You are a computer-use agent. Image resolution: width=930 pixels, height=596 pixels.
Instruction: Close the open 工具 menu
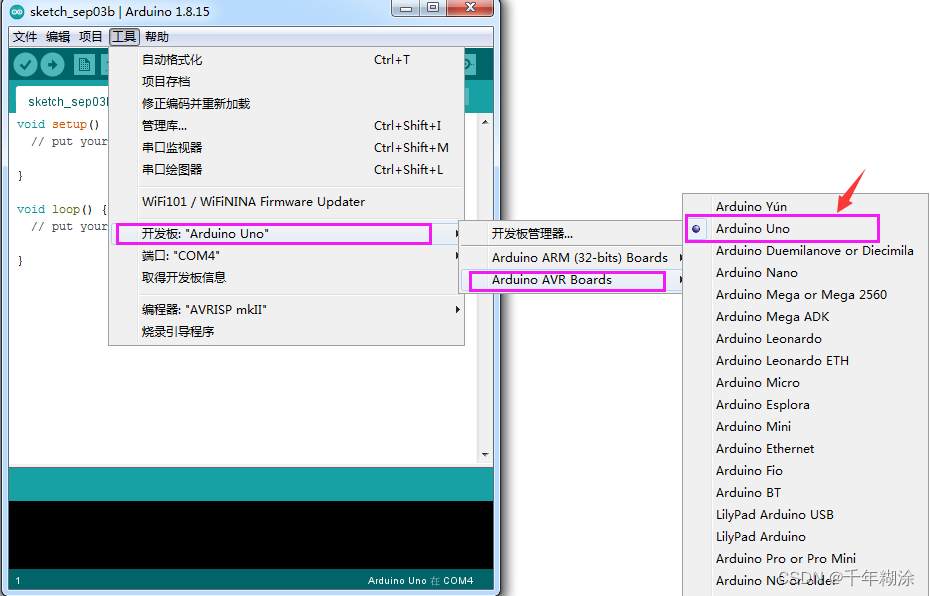(x=124, y=37)
